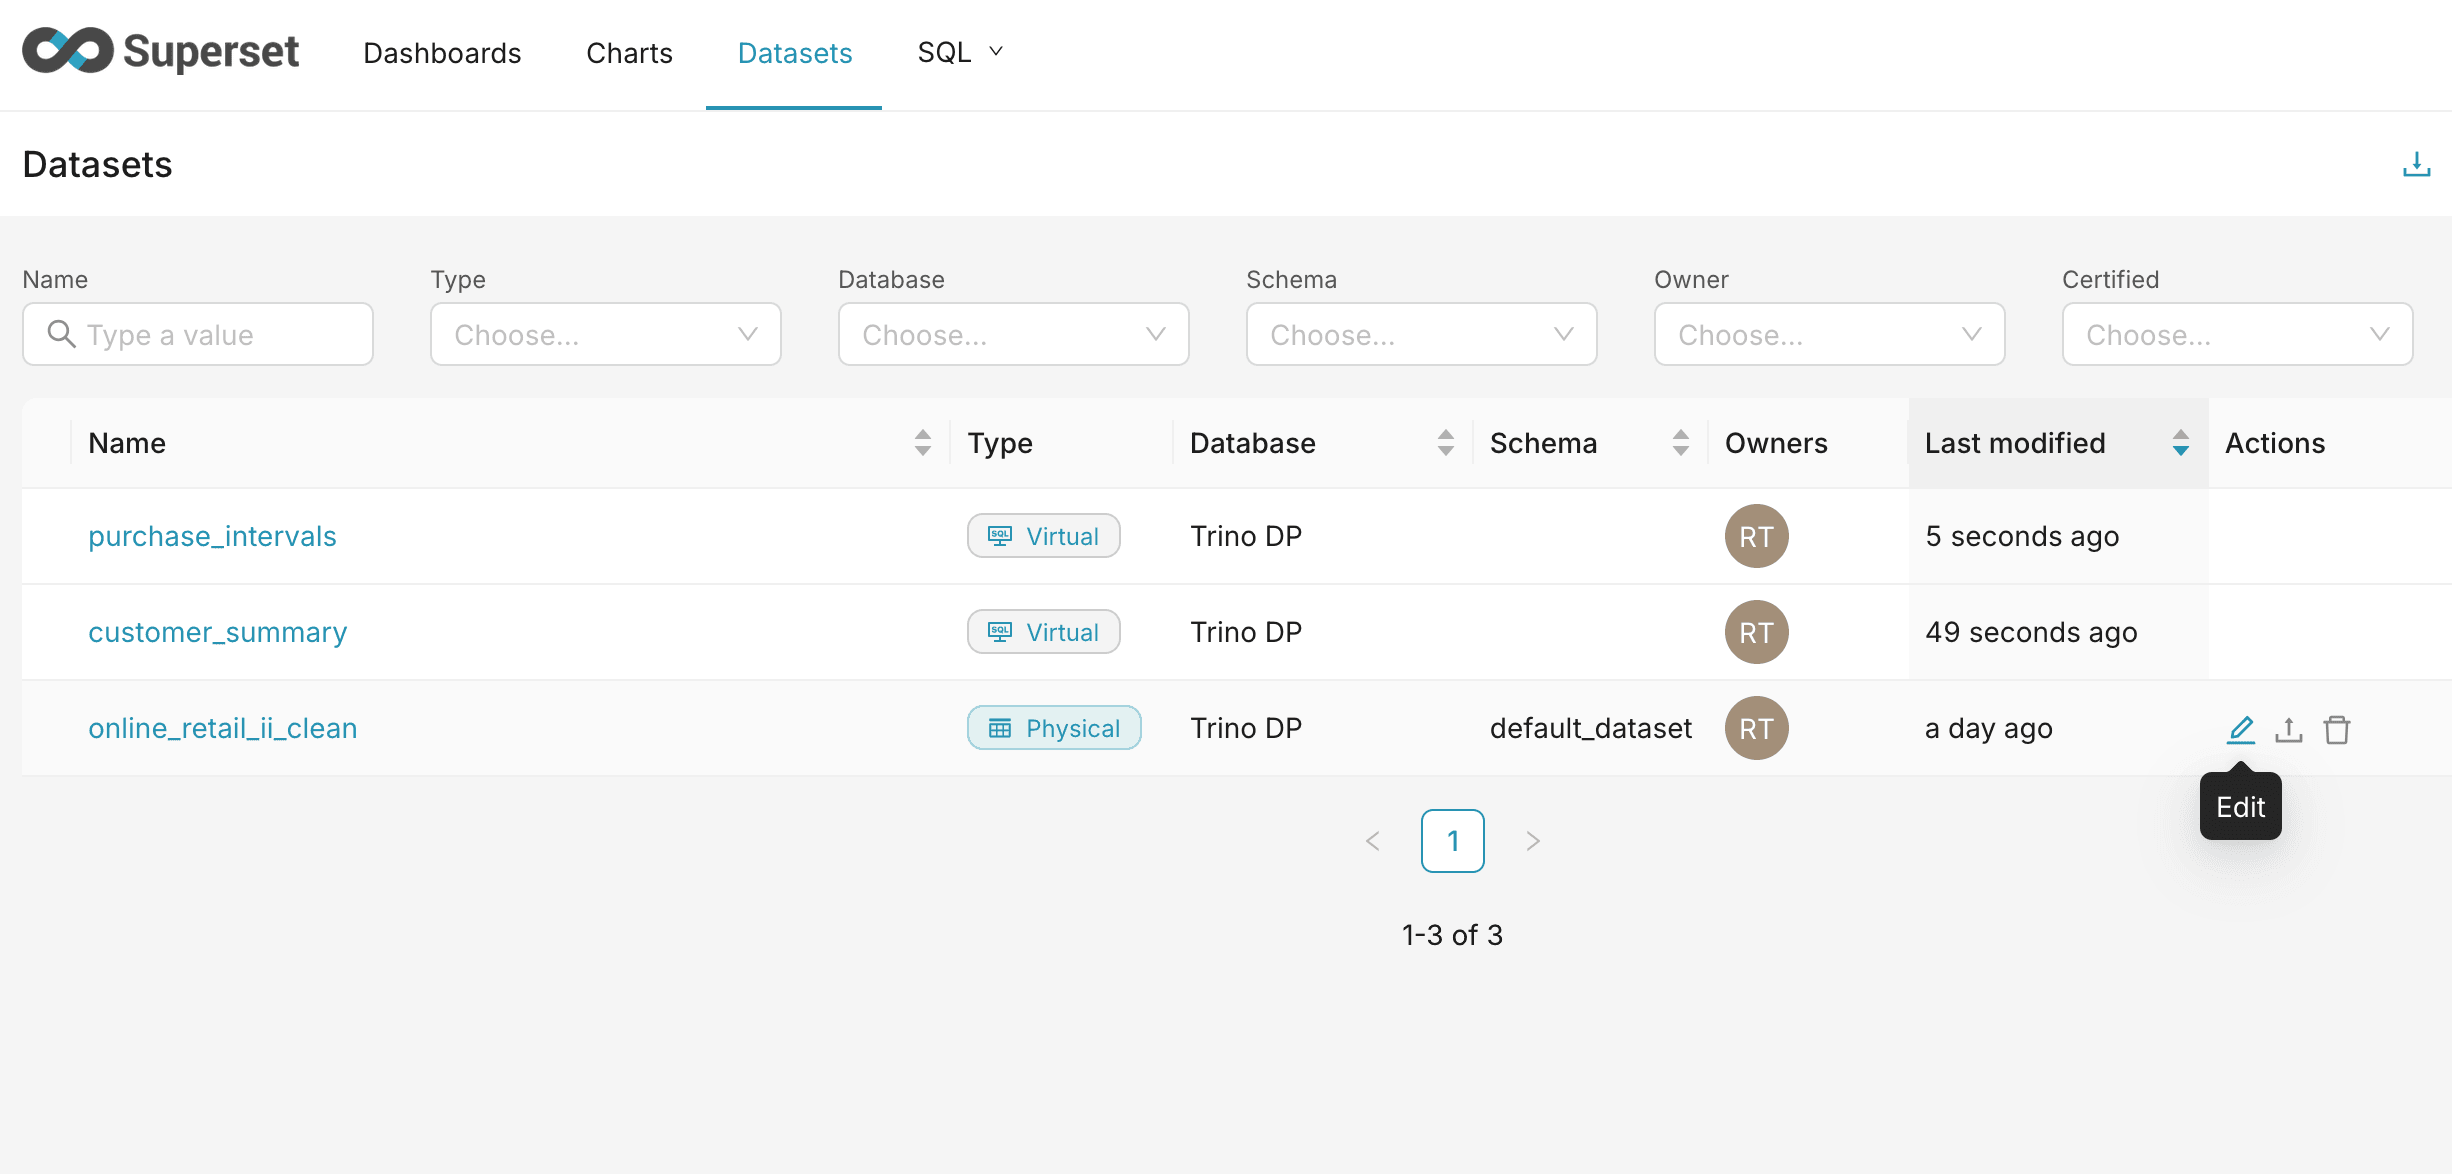The image size is (2452, 1174).
Task: Export the online_retail_ii_clean dataset
Action: [x=2288, y=729]
